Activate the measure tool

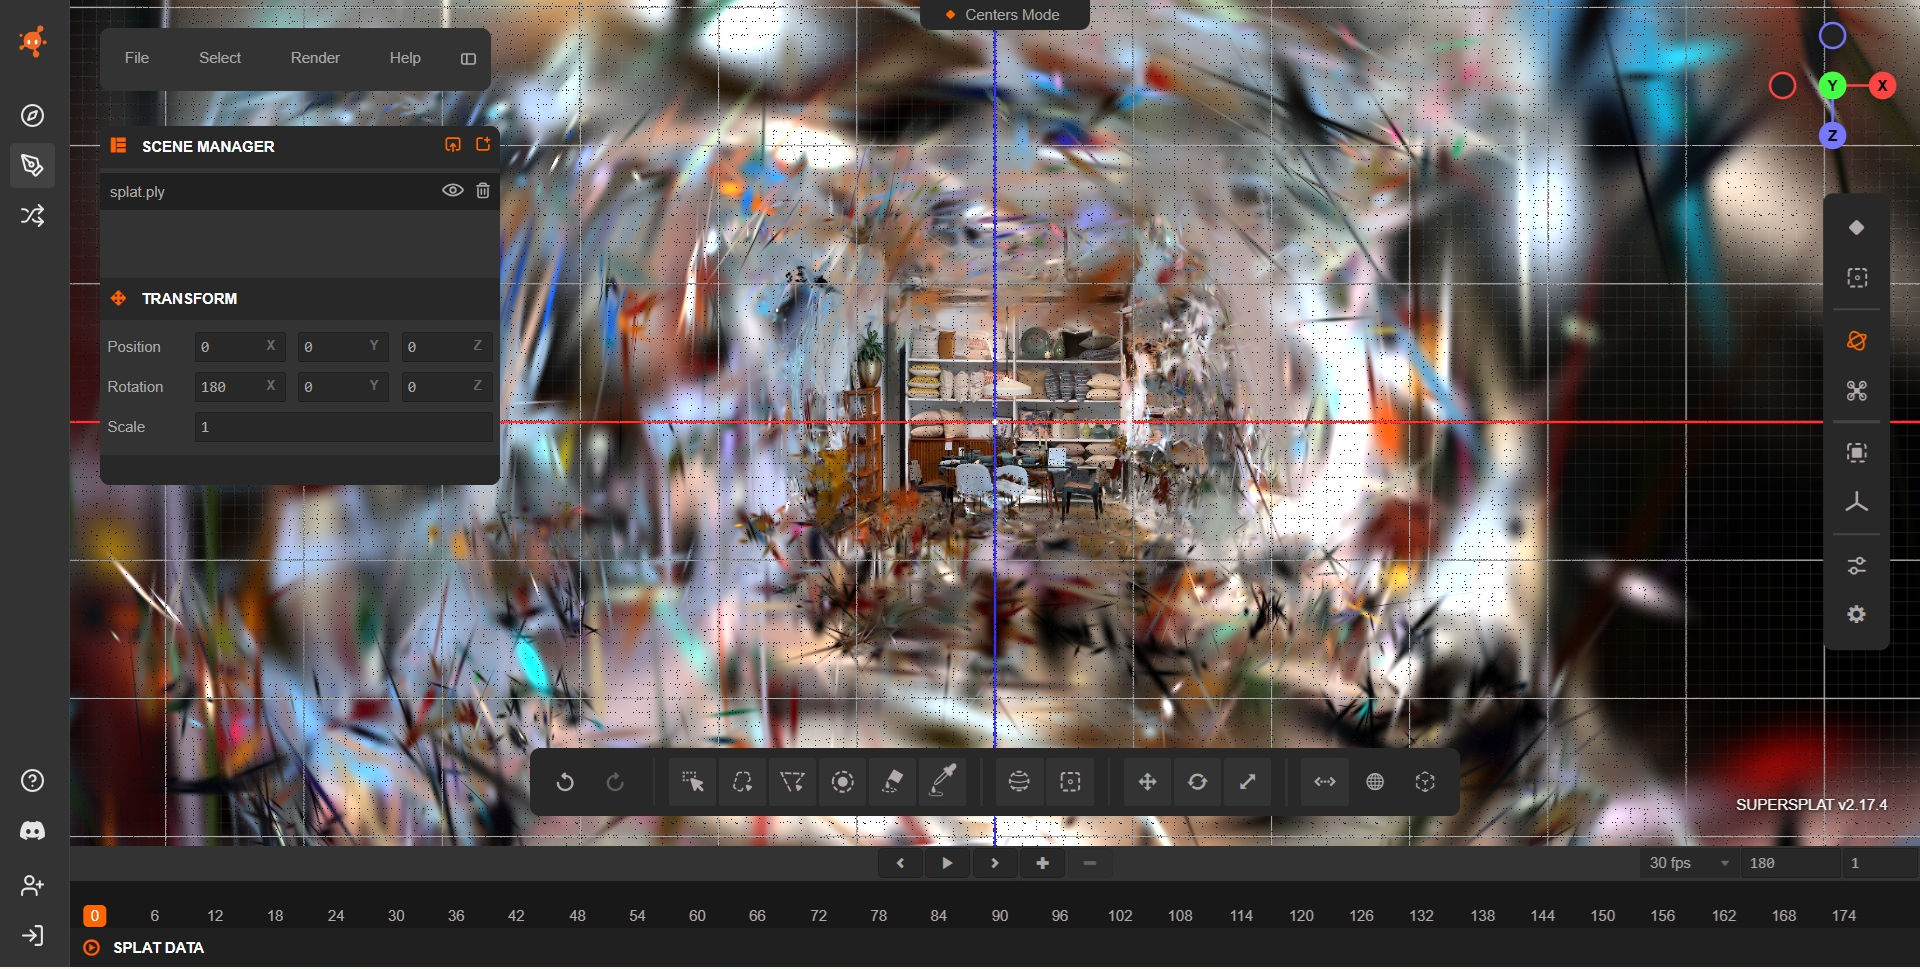(1325, 782)
